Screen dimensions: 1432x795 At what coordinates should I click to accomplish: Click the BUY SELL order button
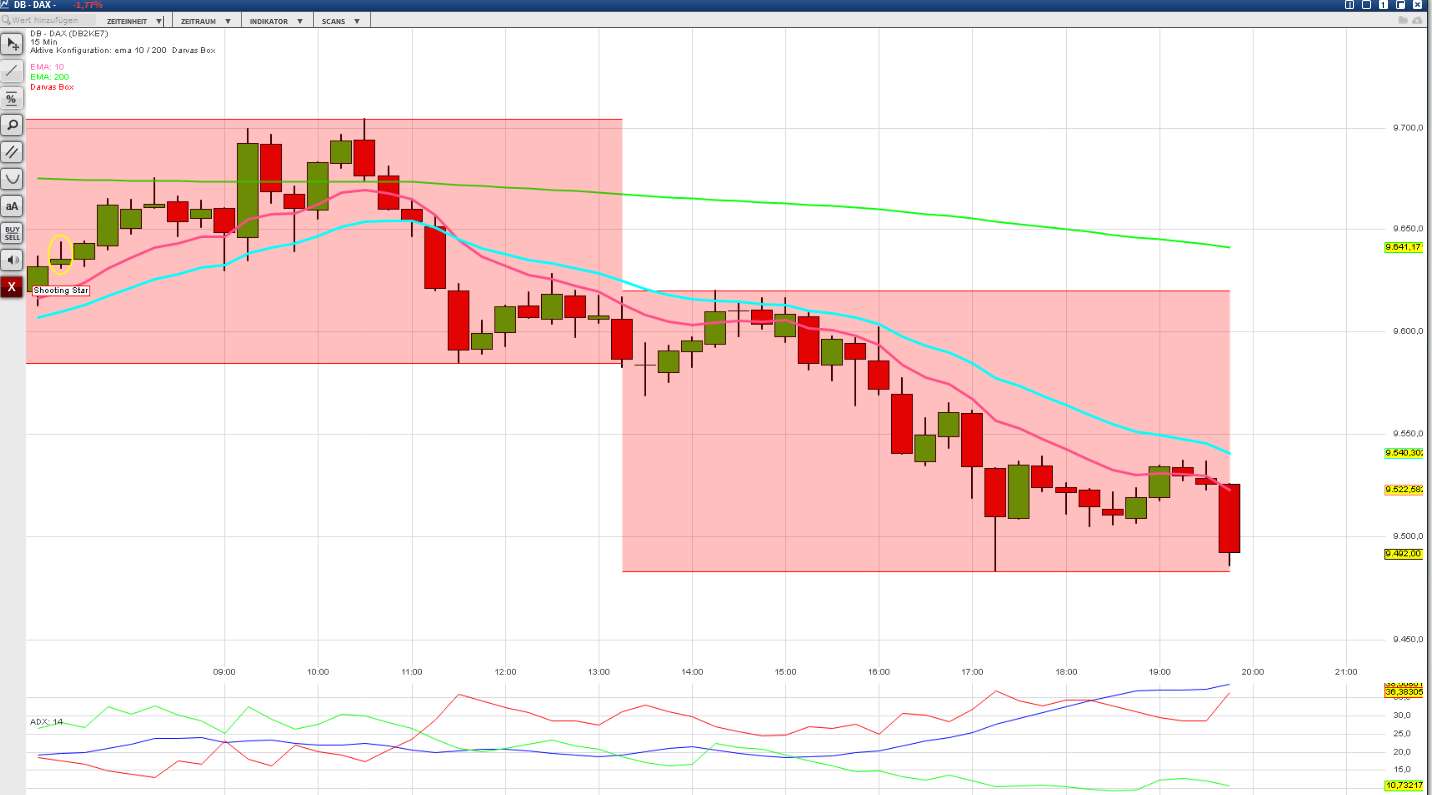pyautogui.click(x=12, y=233)
